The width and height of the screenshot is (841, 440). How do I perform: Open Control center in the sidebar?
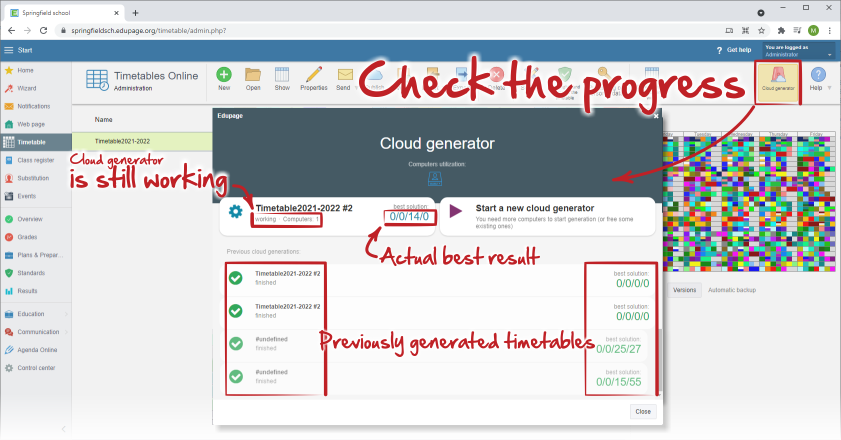coord(35,368)
